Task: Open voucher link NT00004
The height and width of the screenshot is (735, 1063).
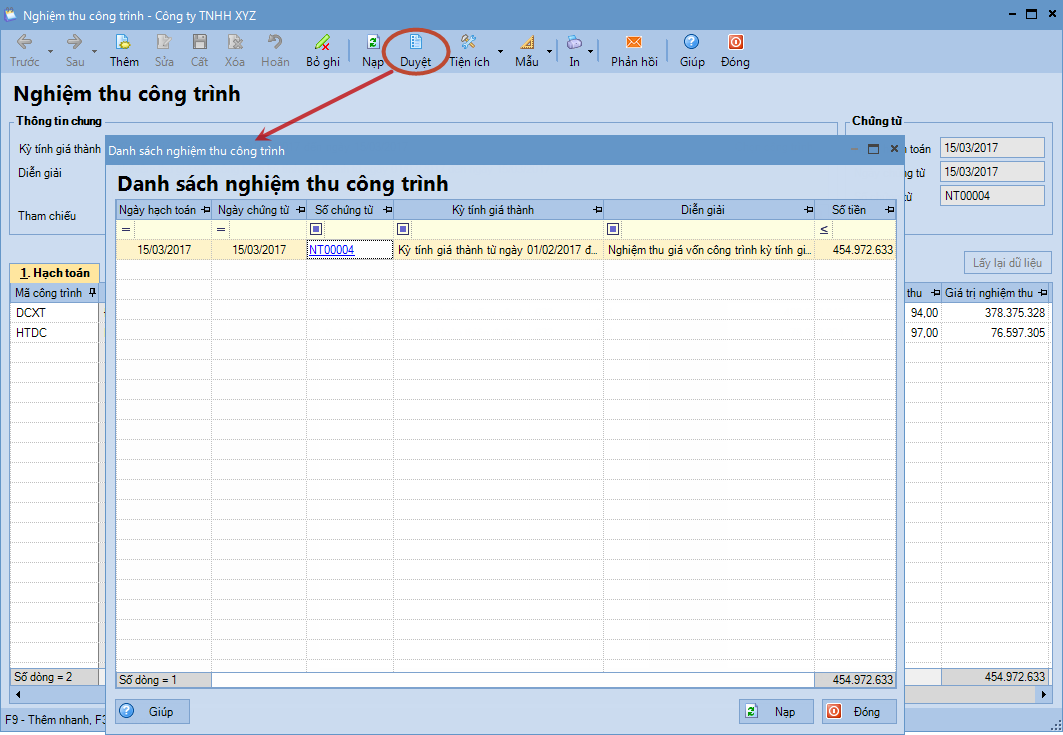Action: coord(331,250)
